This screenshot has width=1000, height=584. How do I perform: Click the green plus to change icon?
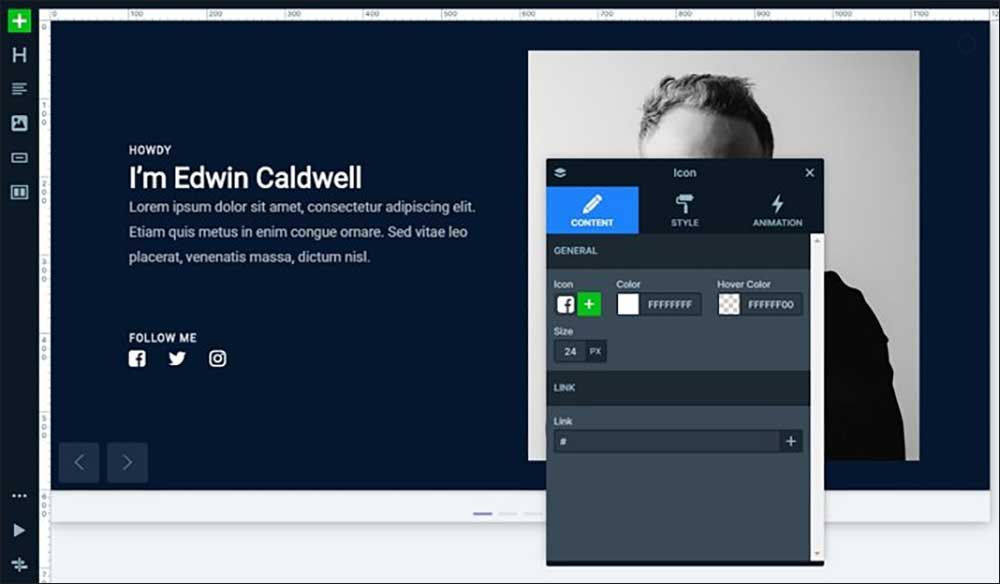pyautogui.click(x=589, y=304)
